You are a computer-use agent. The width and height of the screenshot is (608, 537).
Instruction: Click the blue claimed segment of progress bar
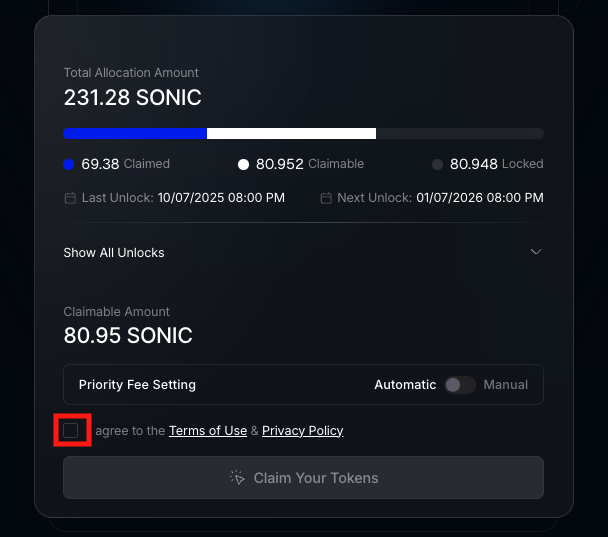click(x=135, y=133)
